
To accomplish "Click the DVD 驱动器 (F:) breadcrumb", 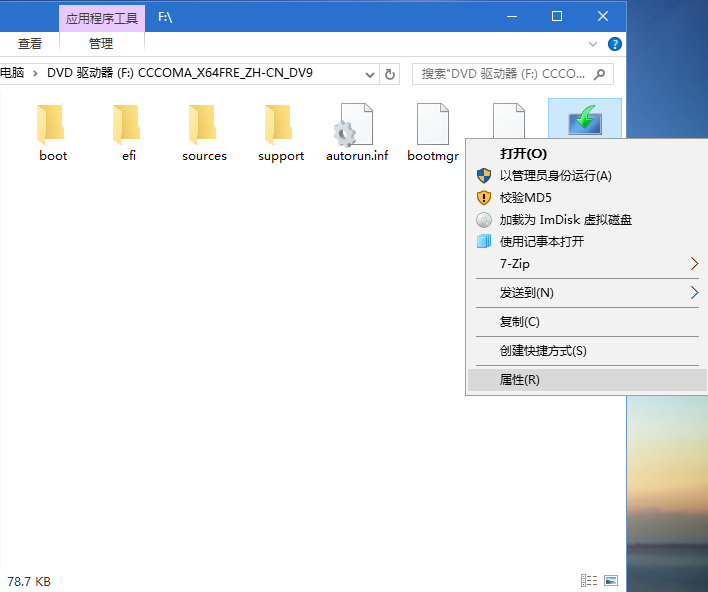I will pyautogui.click(x=180, y=73).
